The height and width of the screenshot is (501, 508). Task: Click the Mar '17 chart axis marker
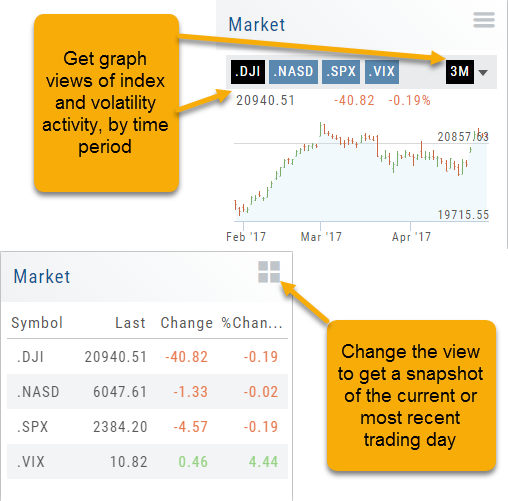click(321, 237)
